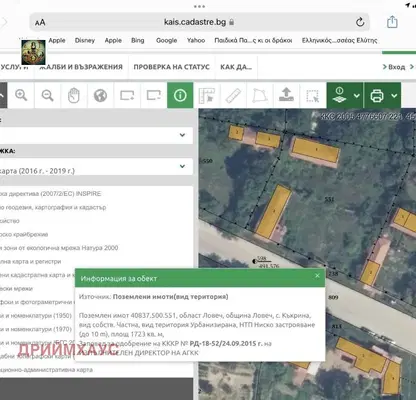The width and height of the screenshot is (416, 400).
Task: Expand the layers info dropdown arrow
Action: tap(356, 96)
